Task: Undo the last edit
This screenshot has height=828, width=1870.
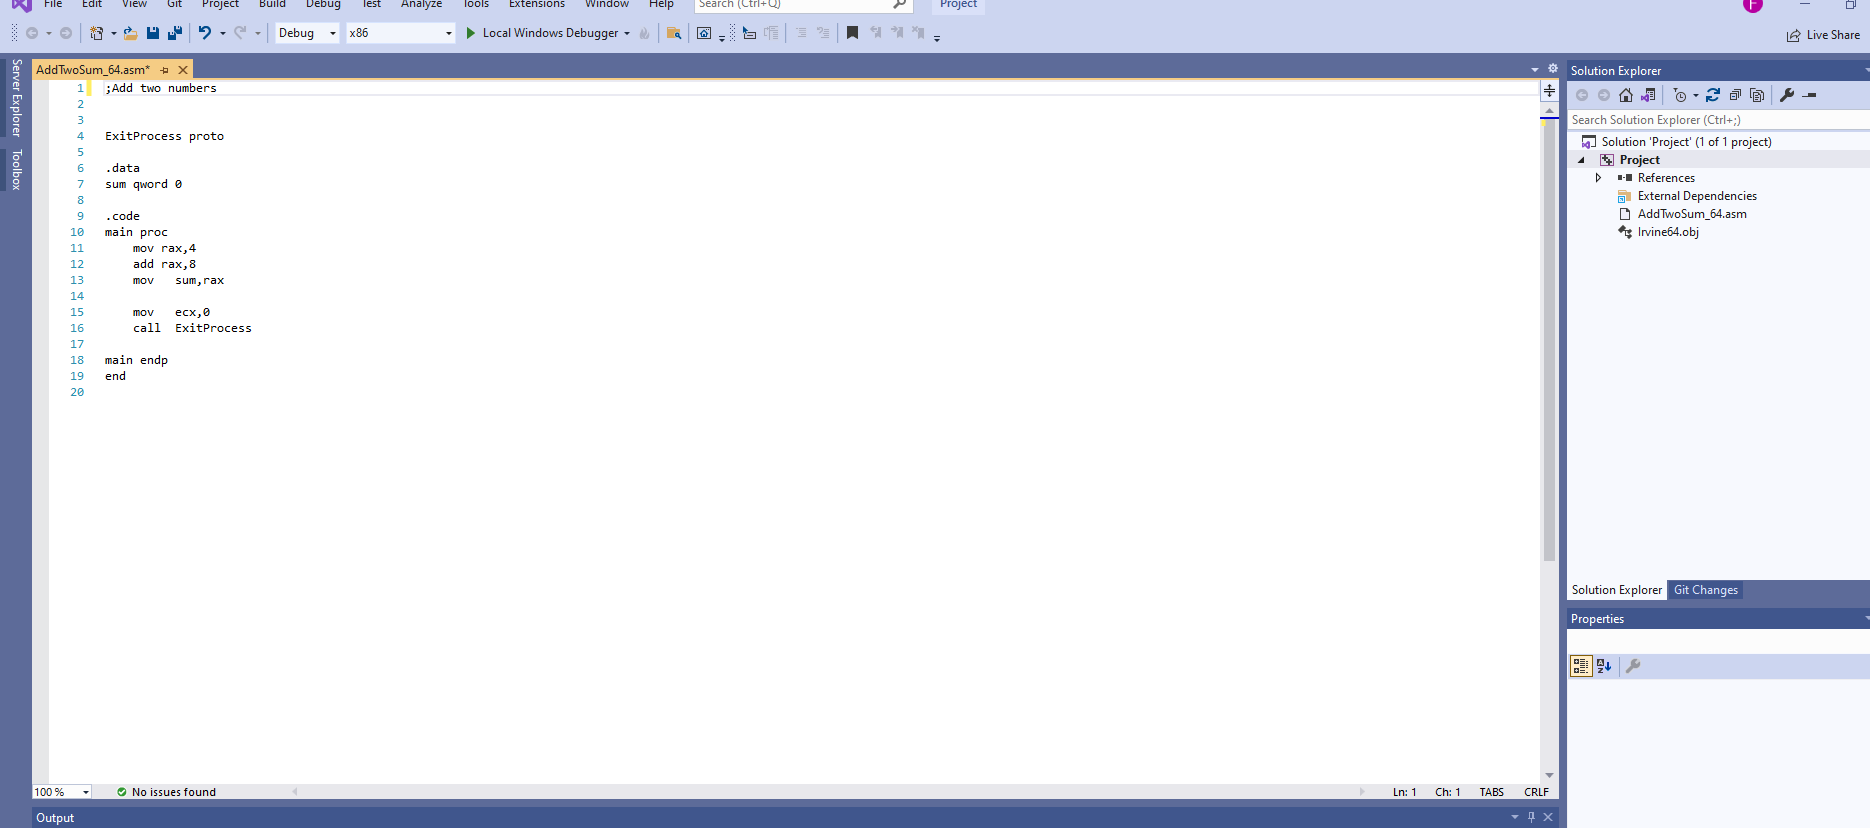Action: click(205, 33)
